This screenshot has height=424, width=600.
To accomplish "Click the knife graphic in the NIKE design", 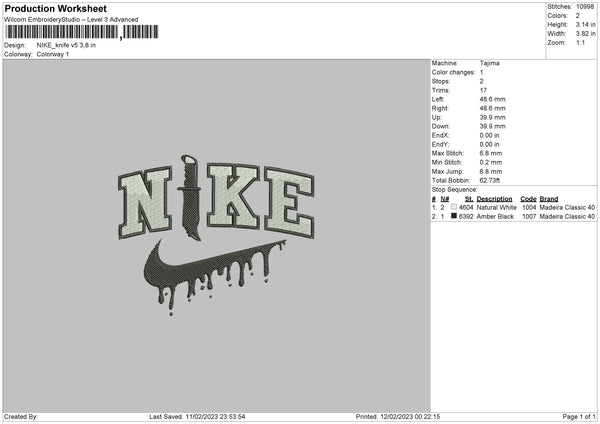I will pyautogui.click(x=189, y=197).
